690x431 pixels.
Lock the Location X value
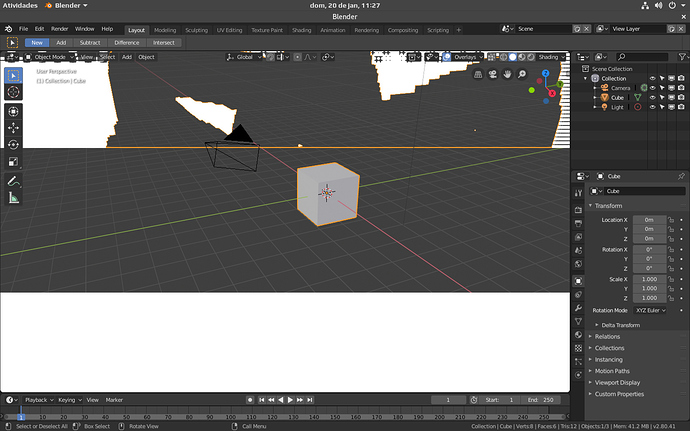[671, 220]
